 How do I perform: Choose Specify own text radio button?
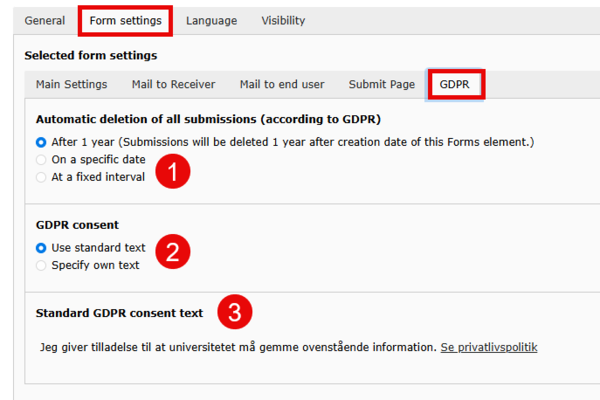[x=41, y=265]
